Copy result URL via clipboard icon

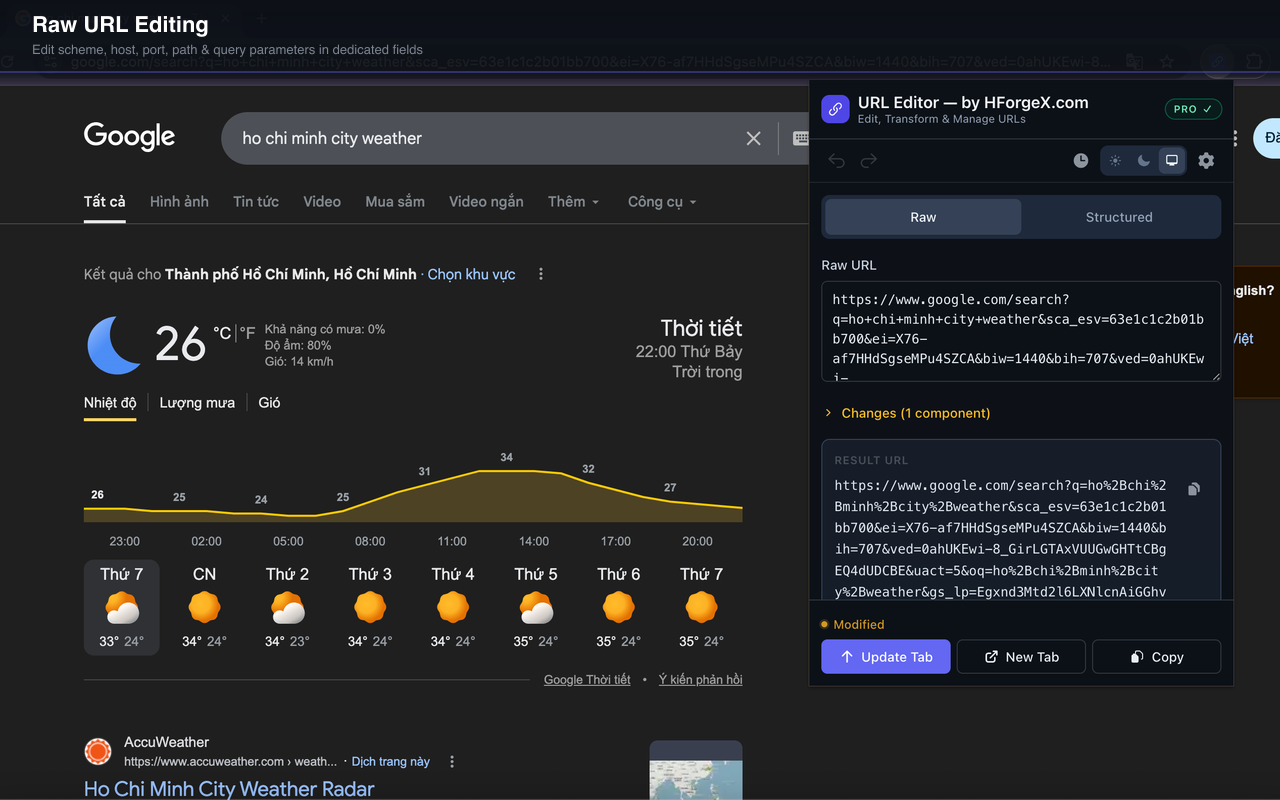coord(1193,489)
